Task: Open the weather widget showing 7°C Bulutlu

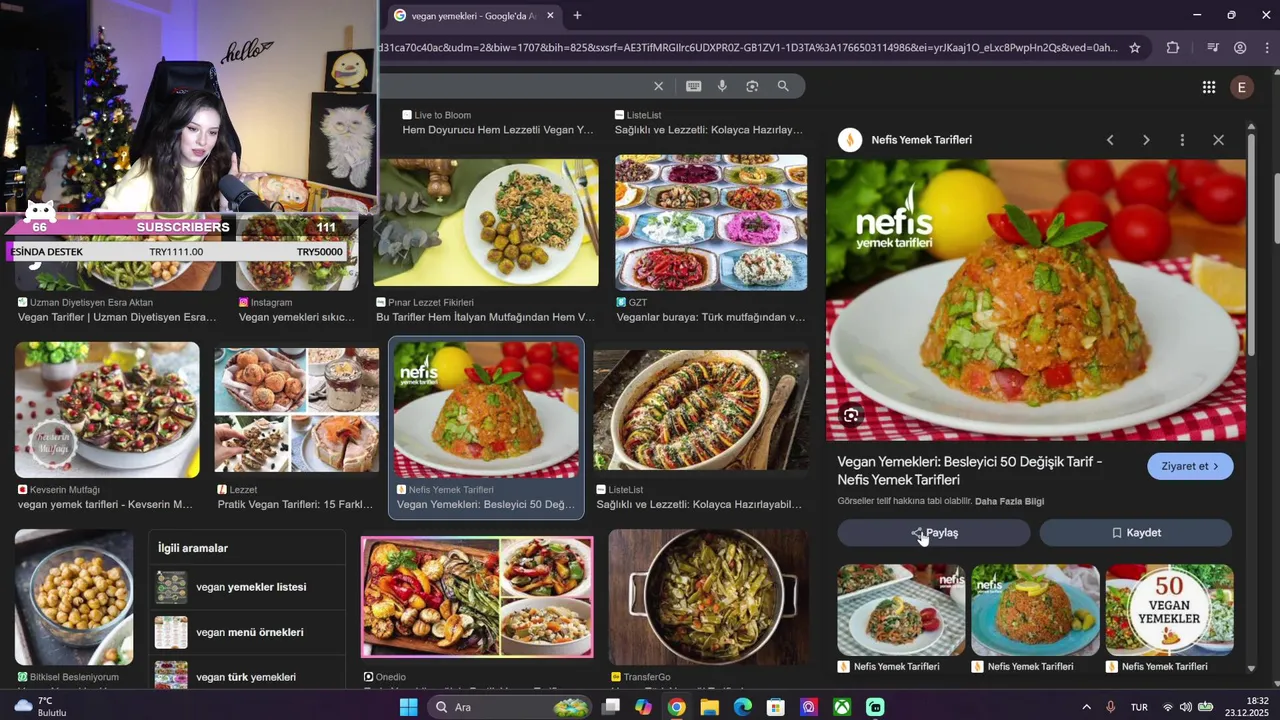Action: (x=40, y=707)
